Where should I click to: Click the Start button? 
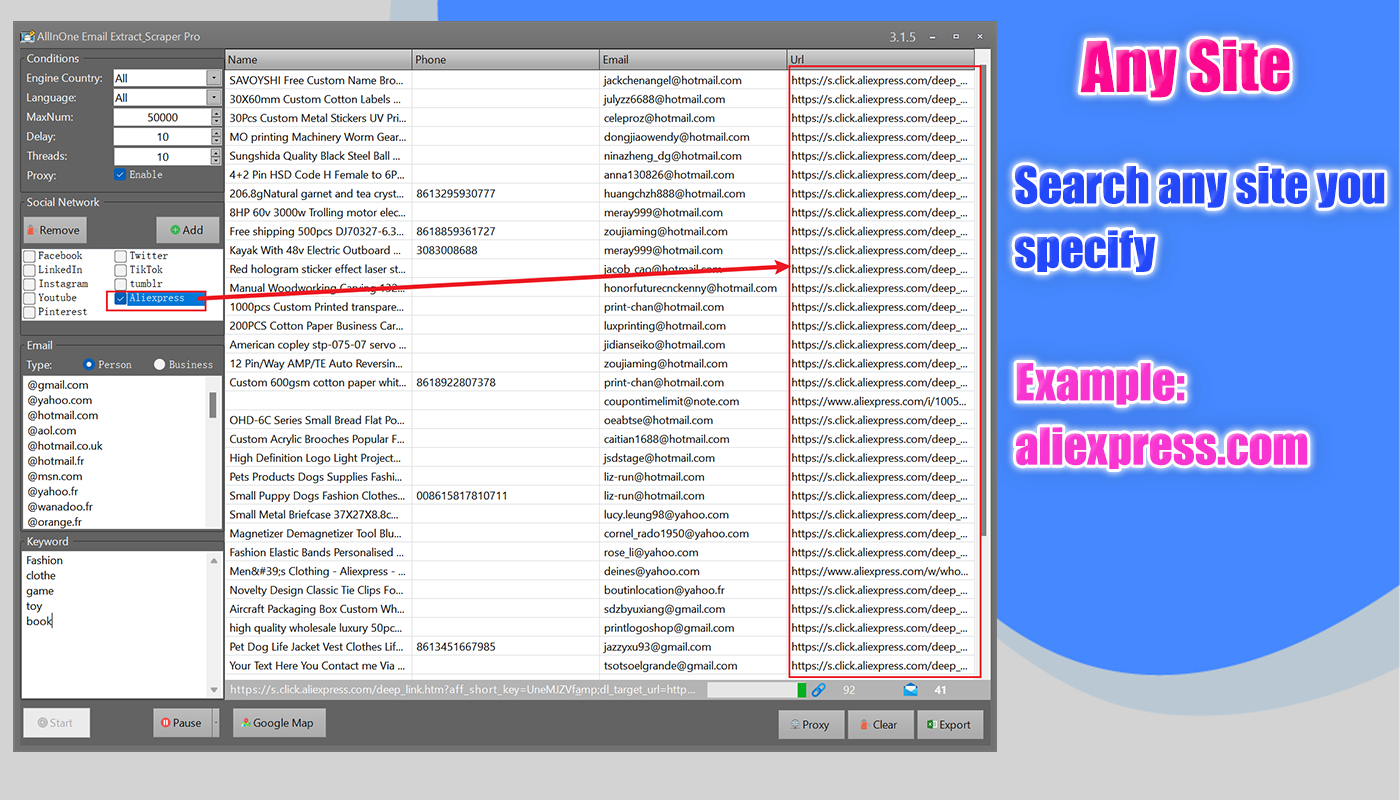55,722
